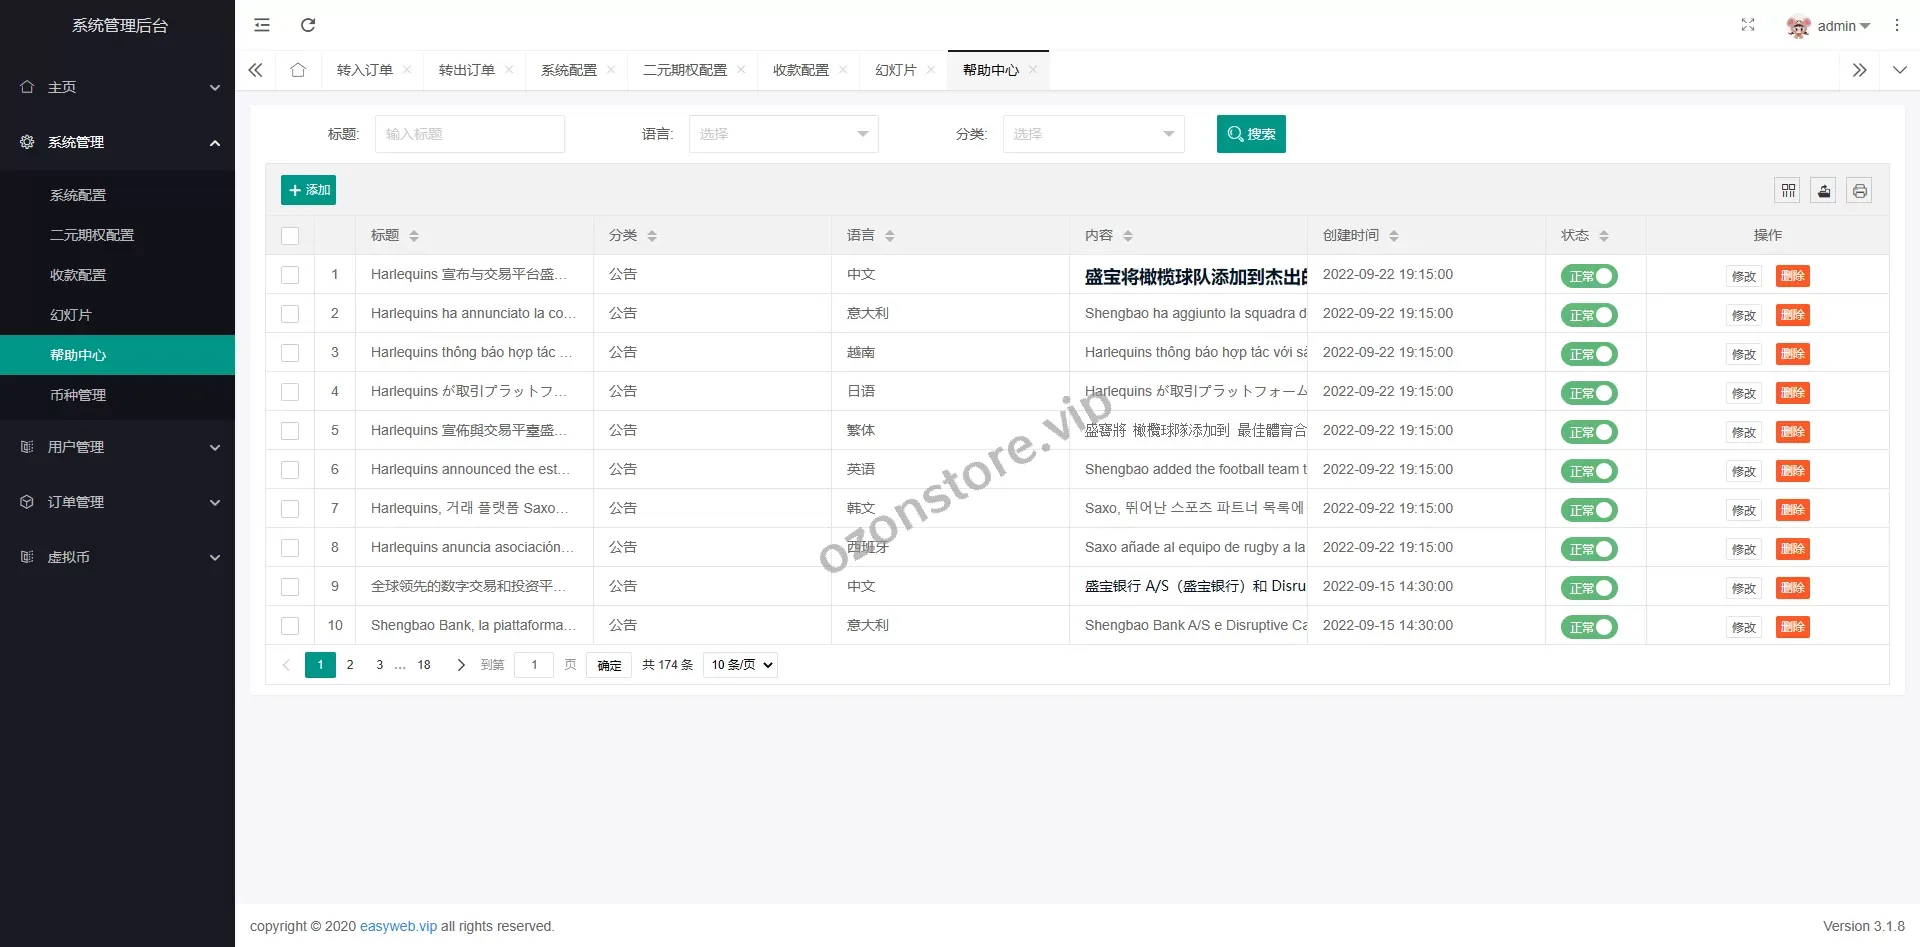This screenshot has width=1920, height=947.
Task: Click the refresh icon in top bar
Action: point(308,25)
